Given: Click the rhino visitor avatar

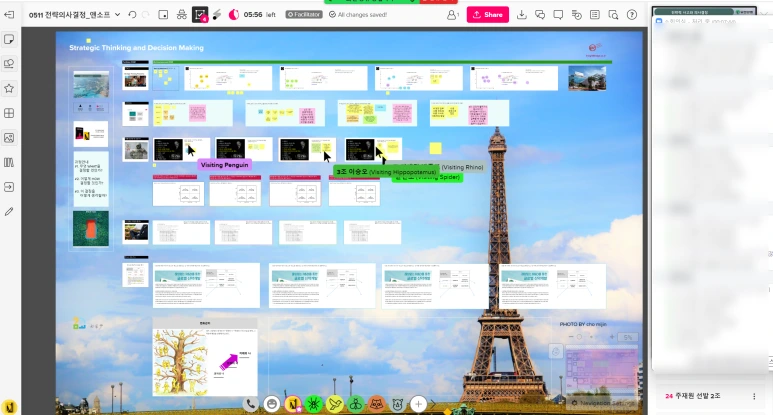Looking at the screenshot, I should coord(397,404).
